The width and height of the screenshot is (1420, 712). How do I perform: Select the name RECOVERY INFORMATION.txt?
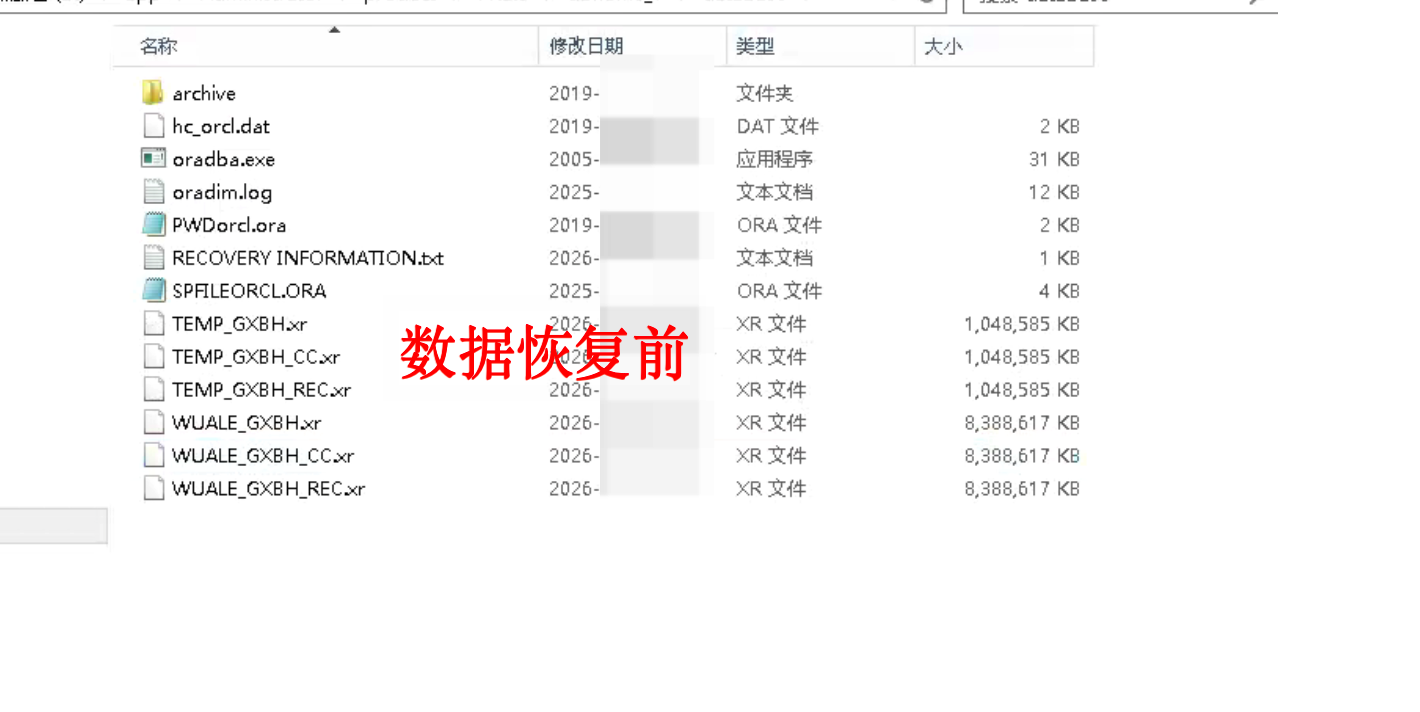tap(308, 258)
